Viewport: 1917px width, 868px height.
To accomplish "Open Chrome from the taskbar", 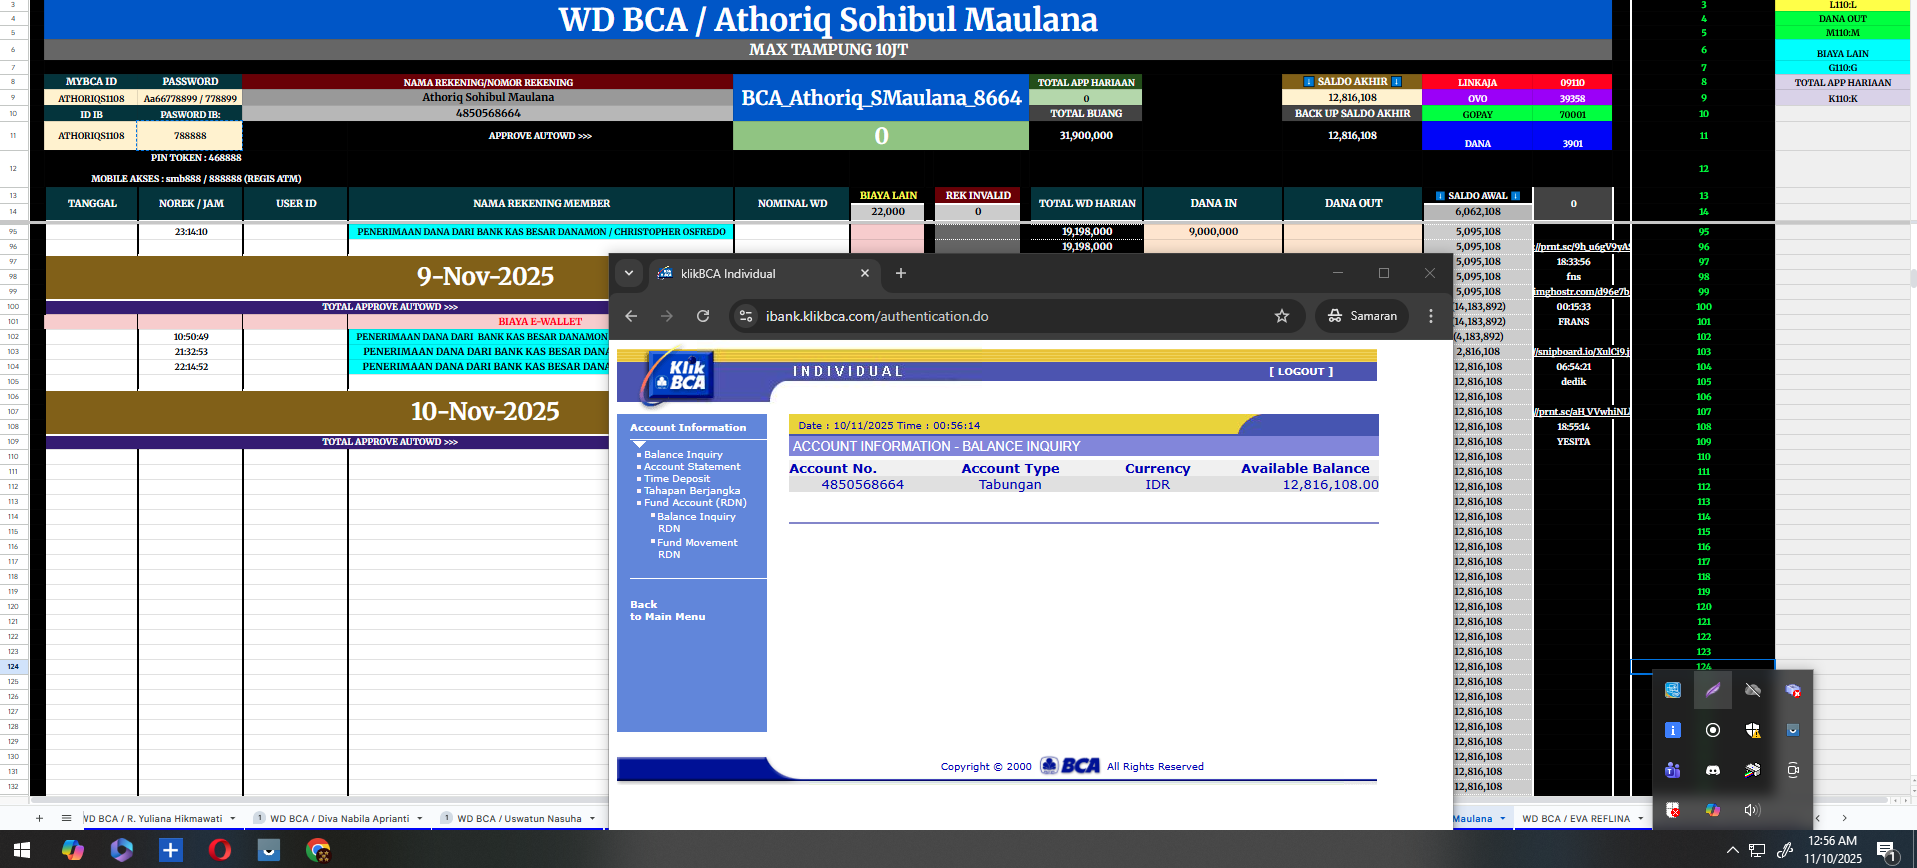I will [318, 850].
